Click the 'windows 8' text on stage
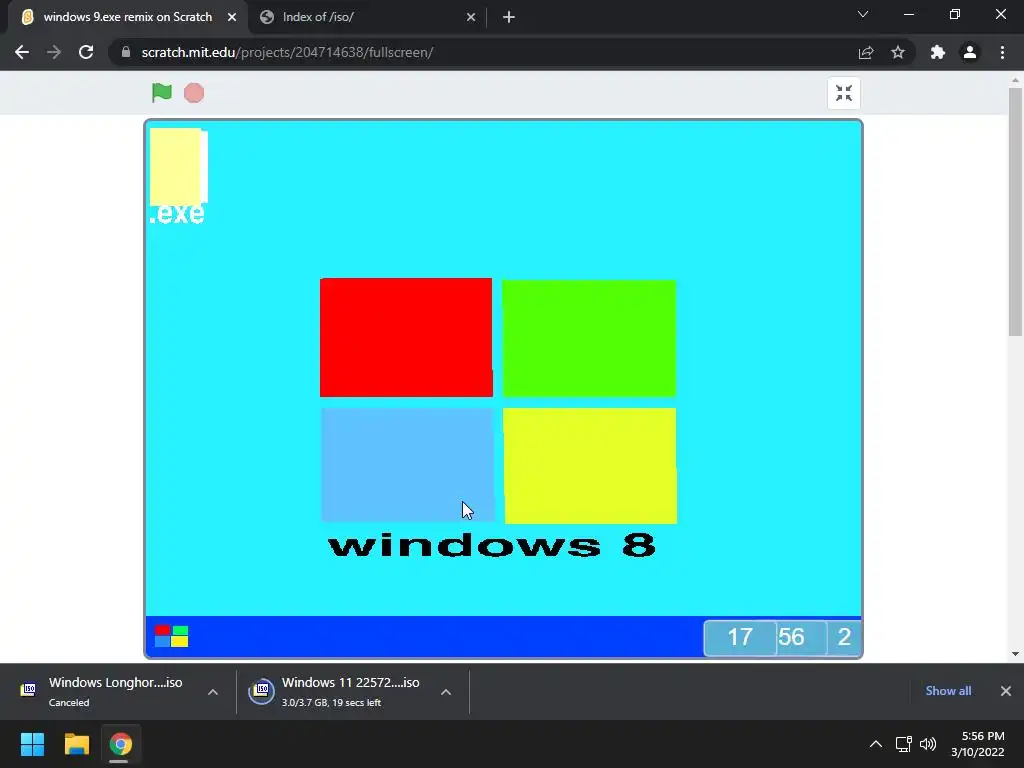The image size is (1024, 768). pos(492,545)
